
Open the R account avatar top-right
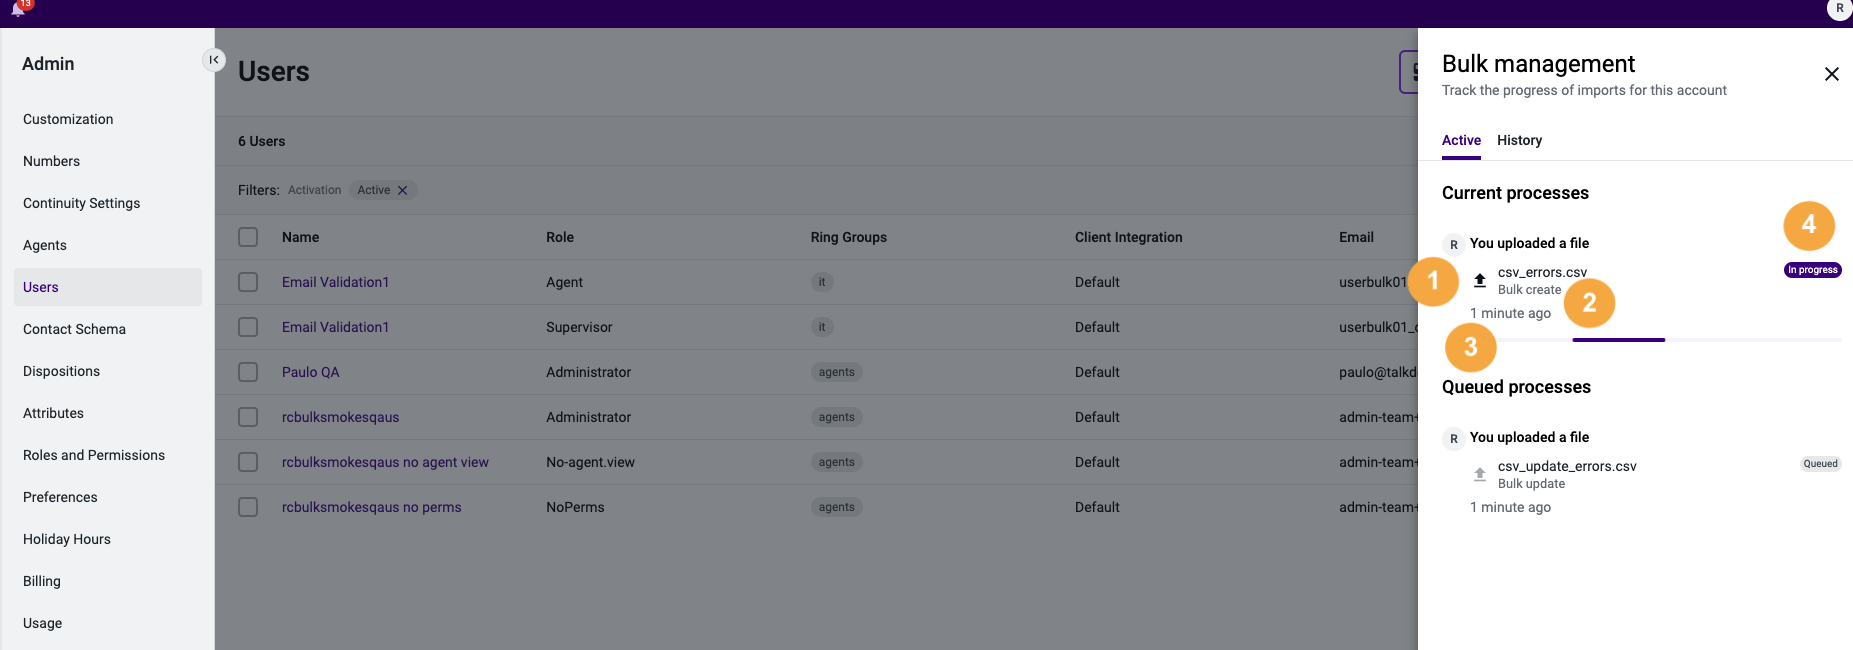(1838, 9)
